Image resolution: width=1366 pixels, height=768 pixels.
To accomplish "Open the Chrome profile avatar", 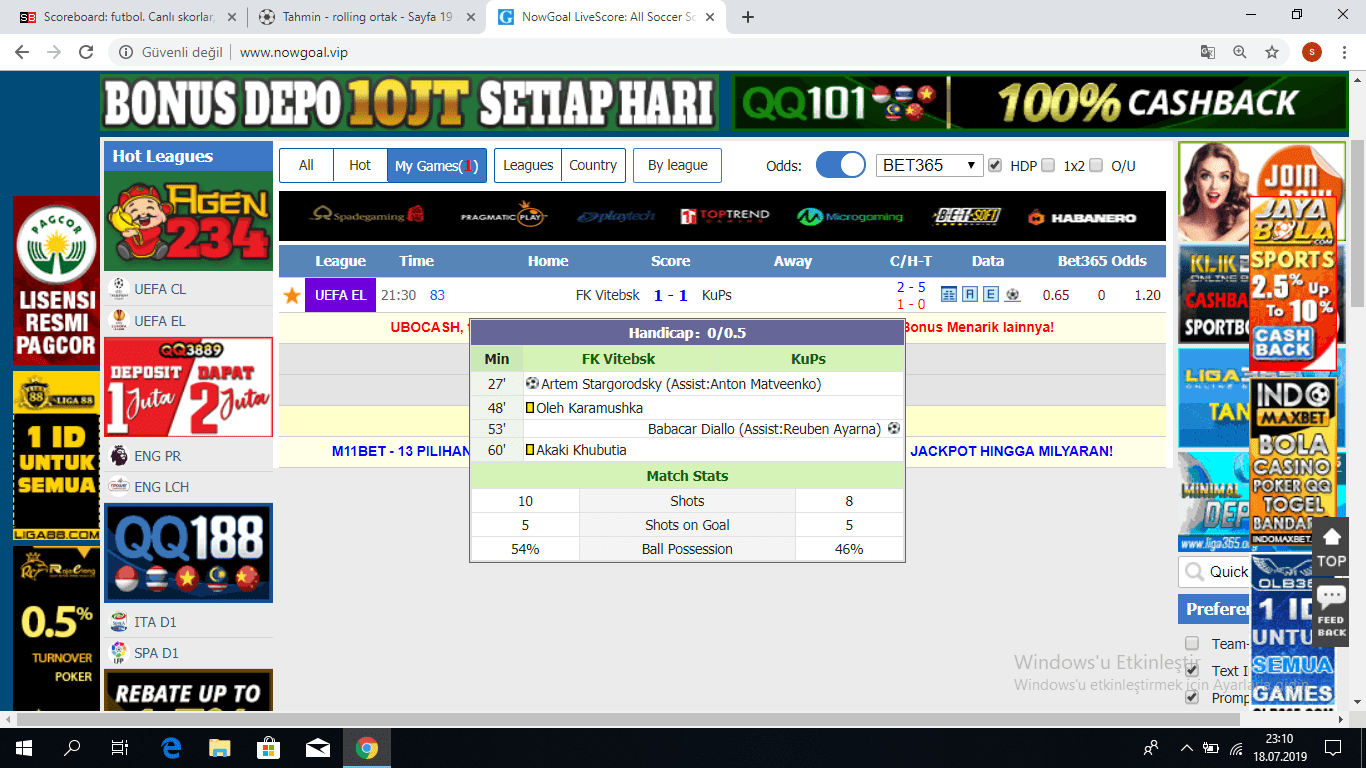I will [1312, 52].
